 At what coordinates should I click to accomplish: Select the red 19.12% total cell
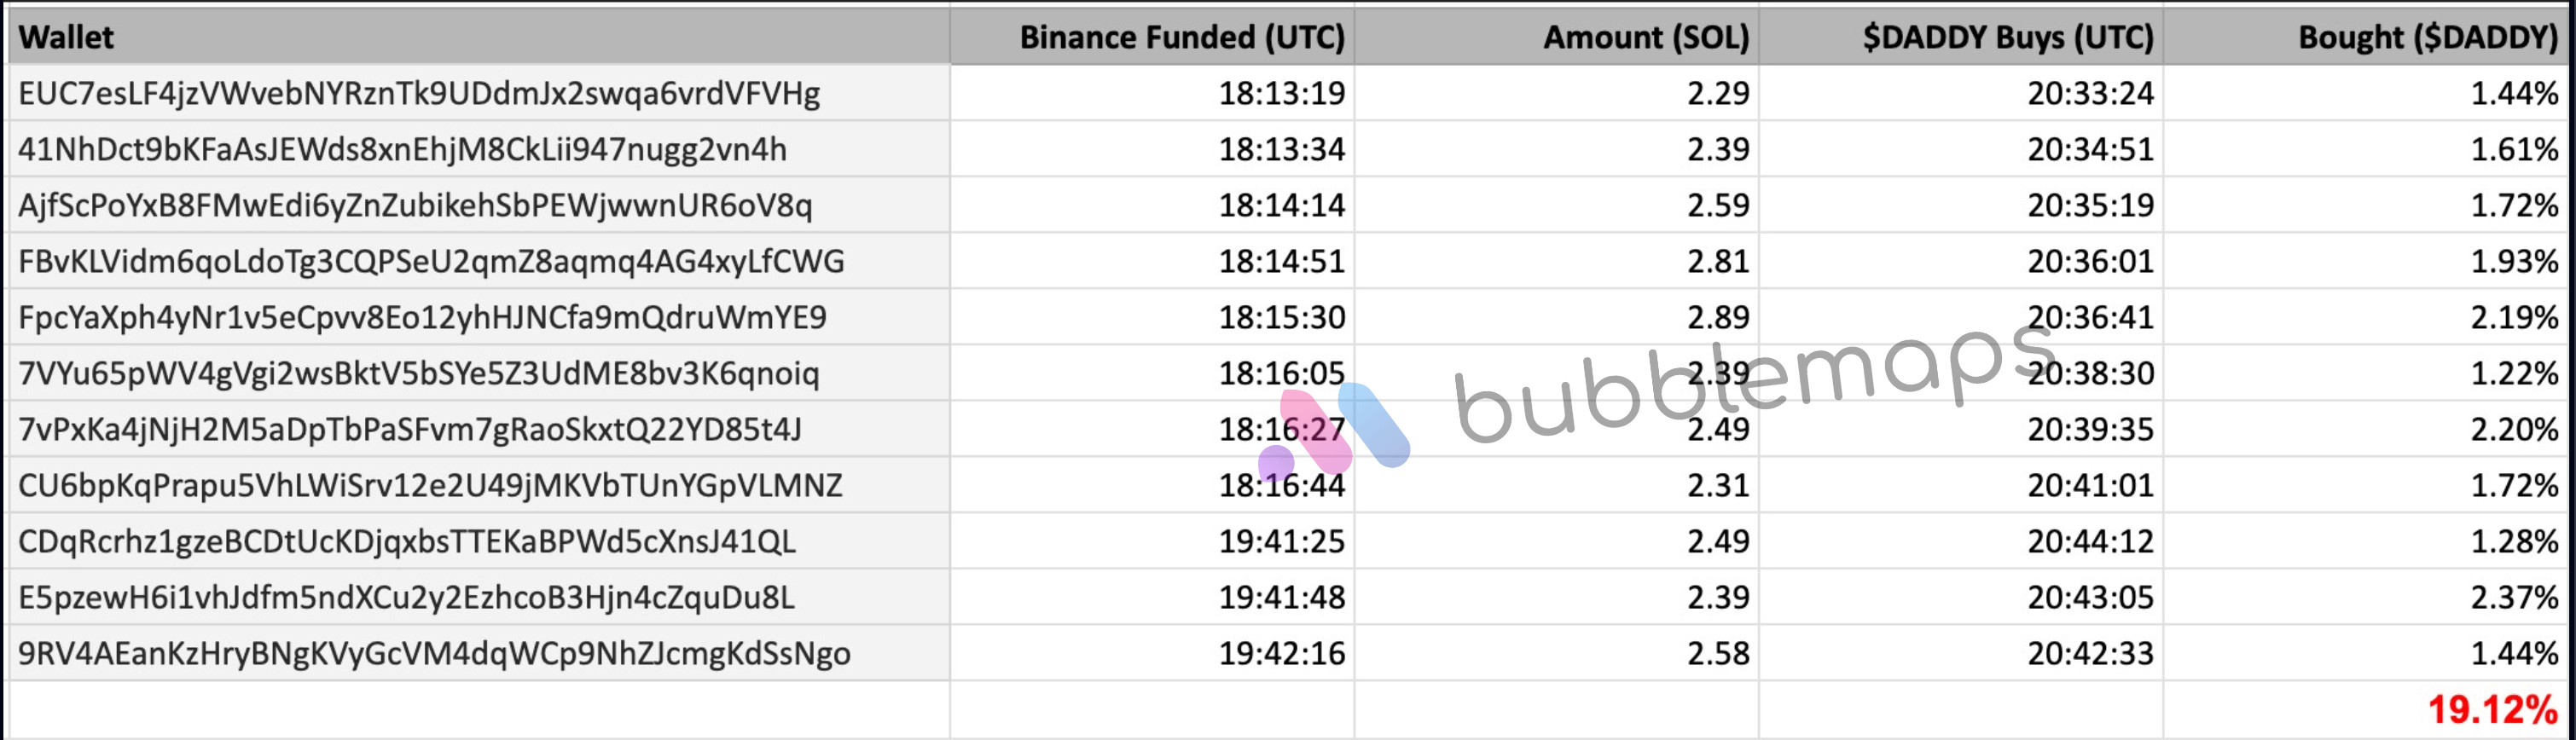click(2491, 709)
